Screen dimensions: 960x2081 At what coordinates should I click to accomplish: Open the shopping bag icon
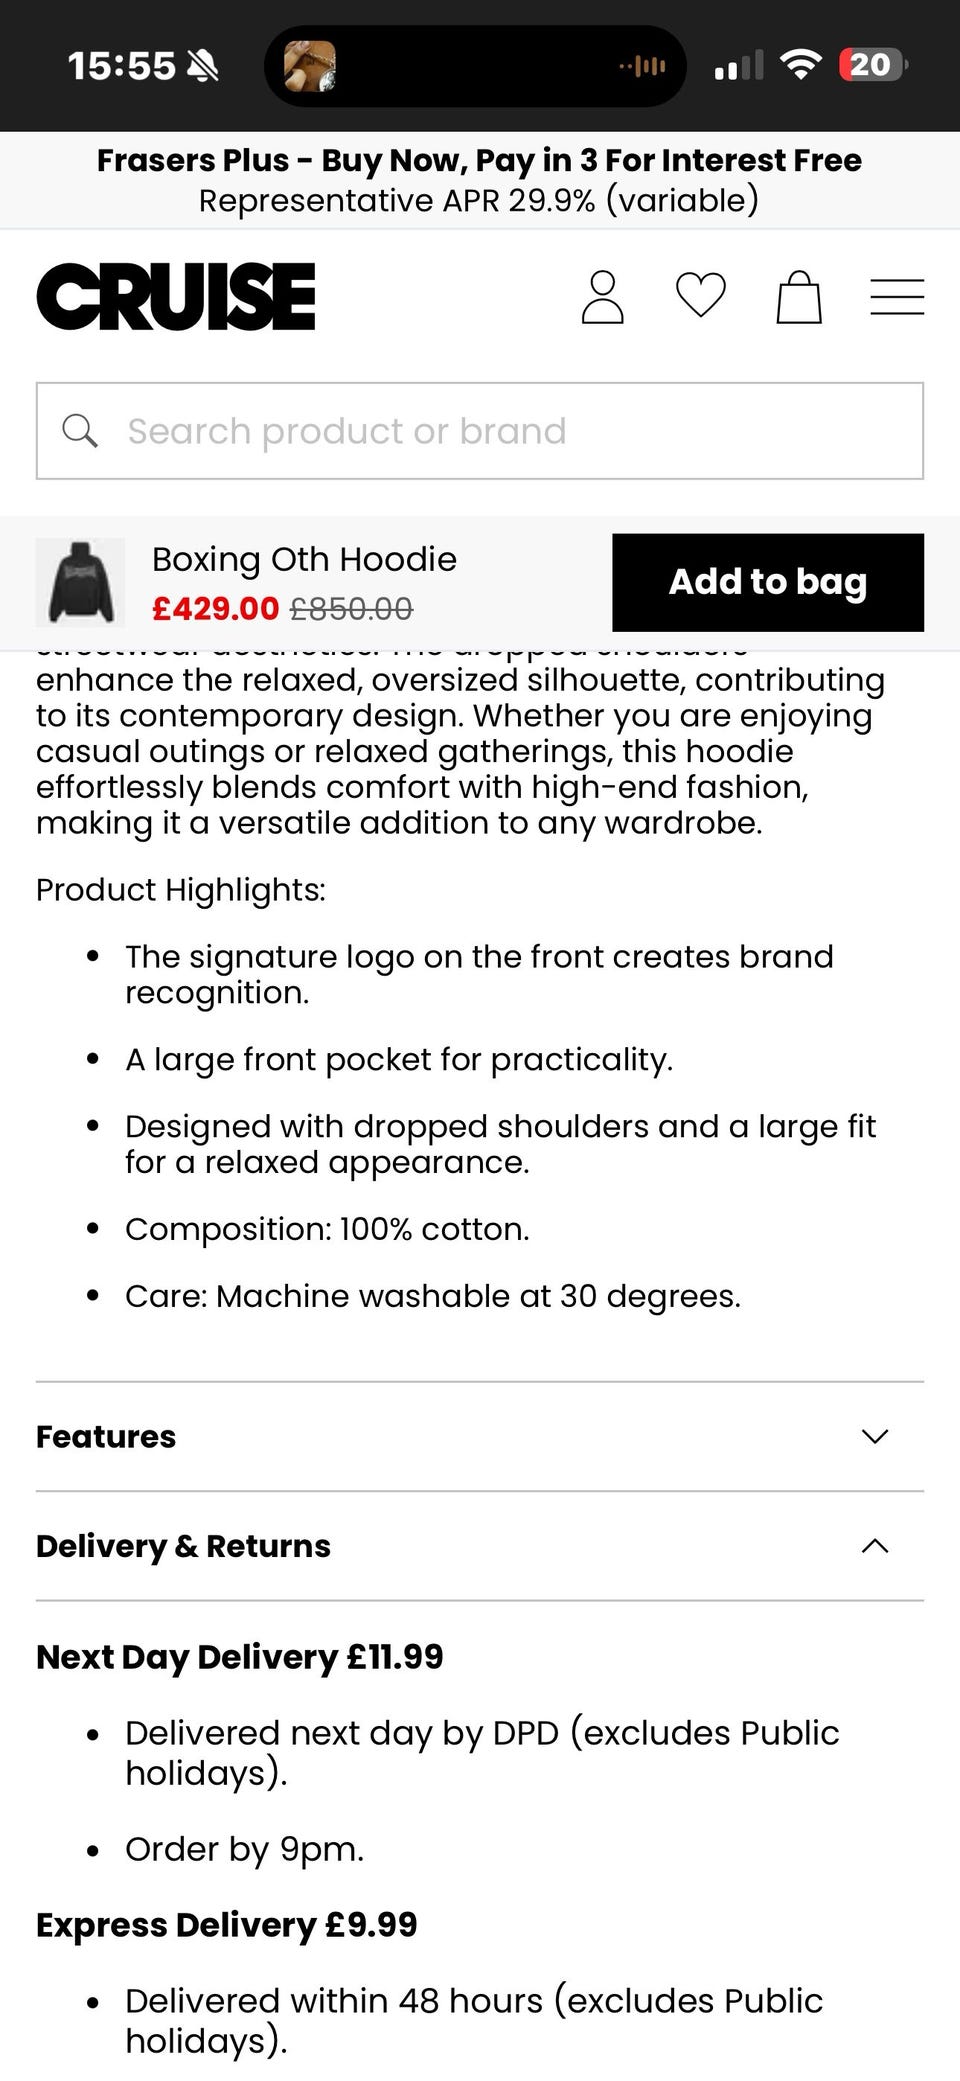click(799, 297)
